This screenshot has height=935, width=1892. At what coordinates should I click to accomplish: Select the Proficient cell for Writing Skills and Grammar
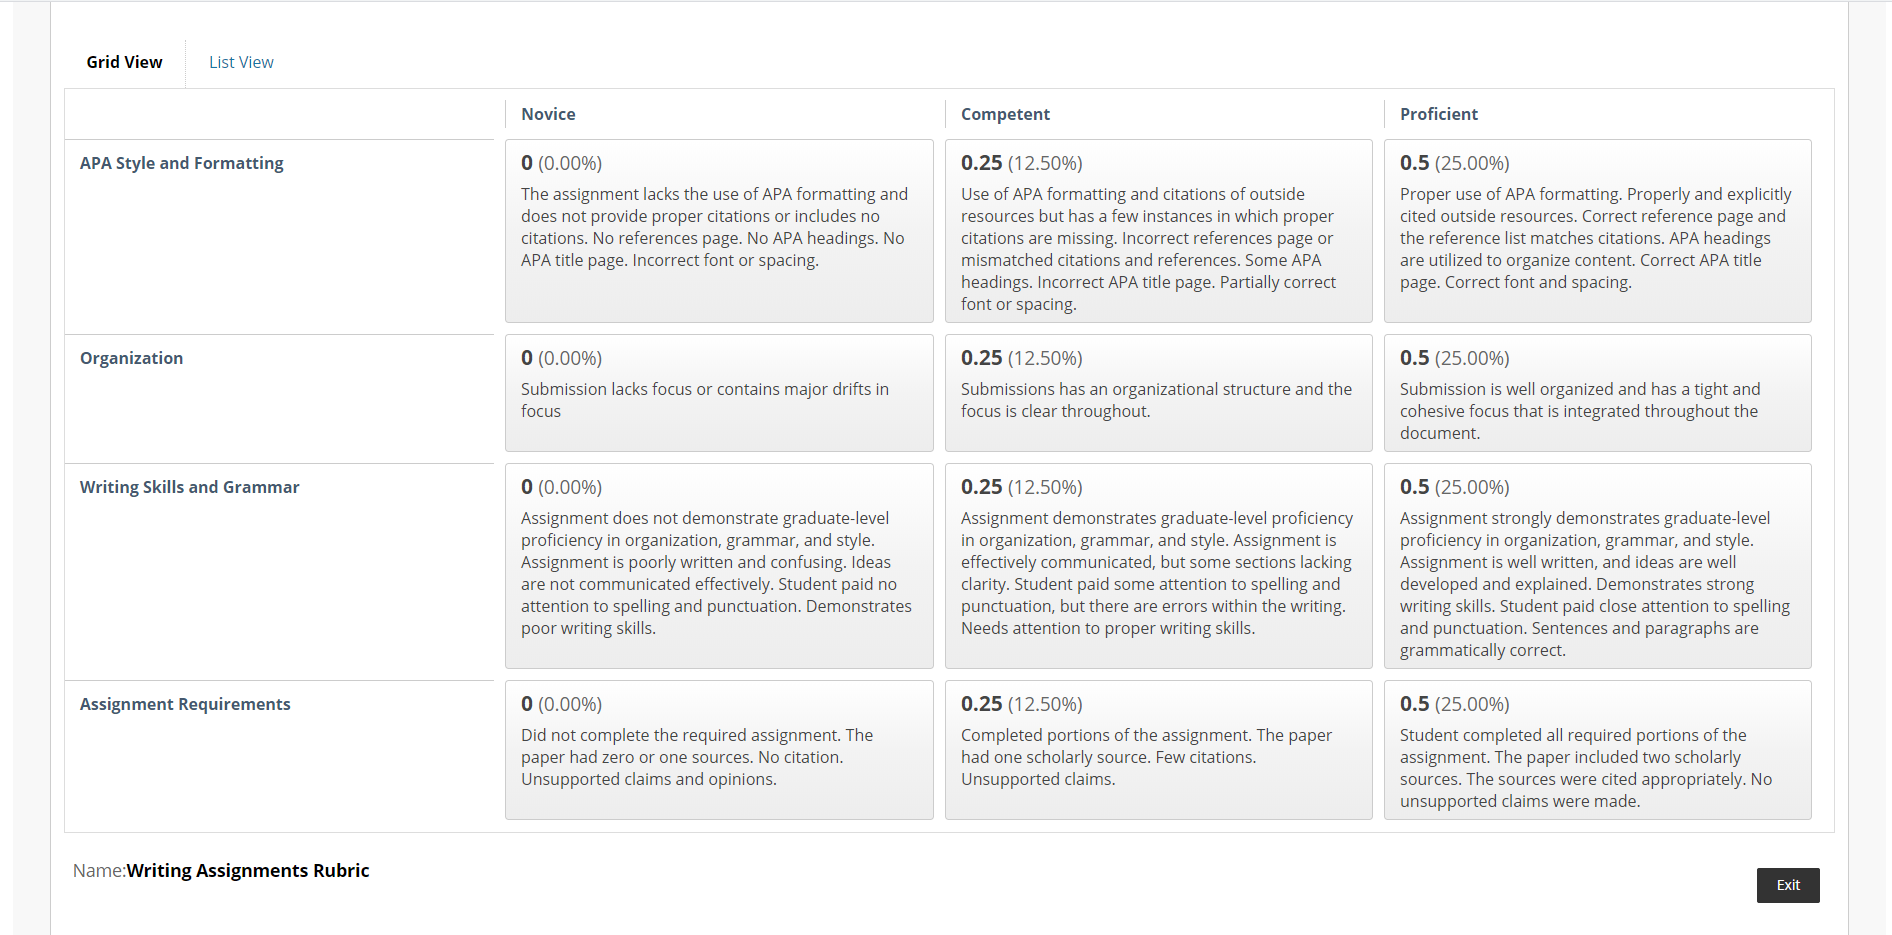click(1597, 566)
